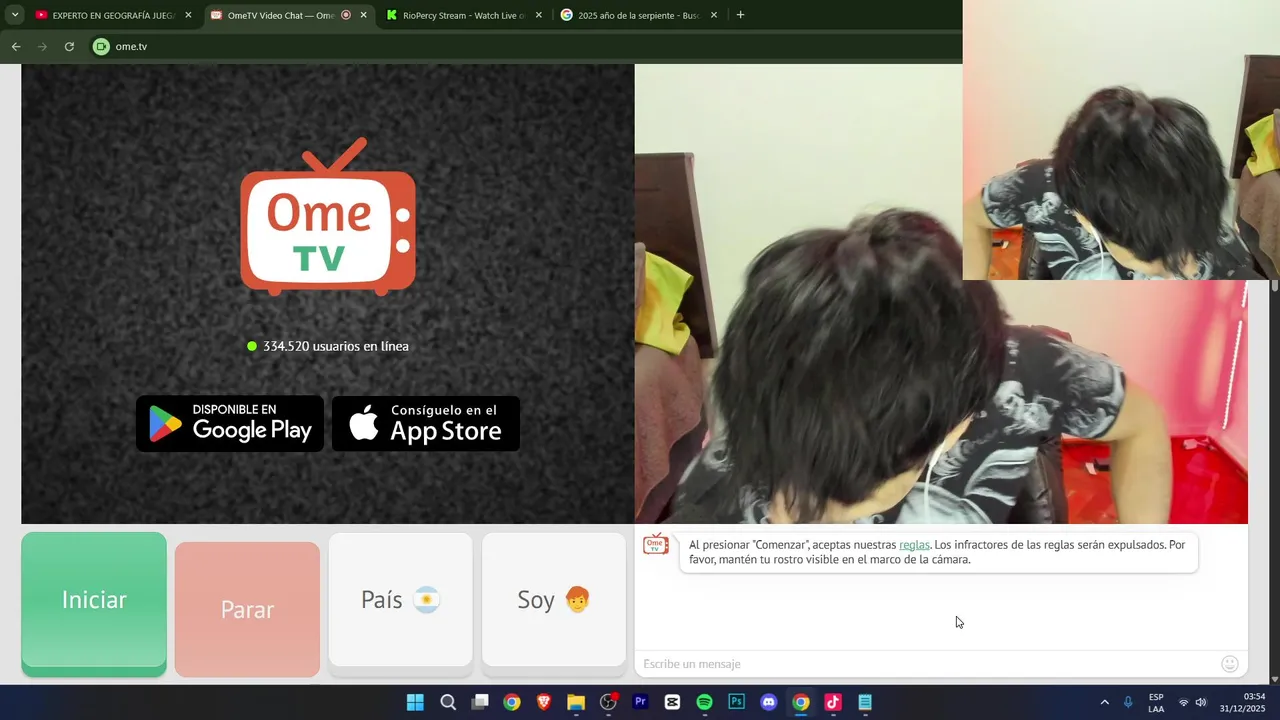Open File Explorer from the taskbar
Screen dimensions: 1280x720
pos(576,702)
